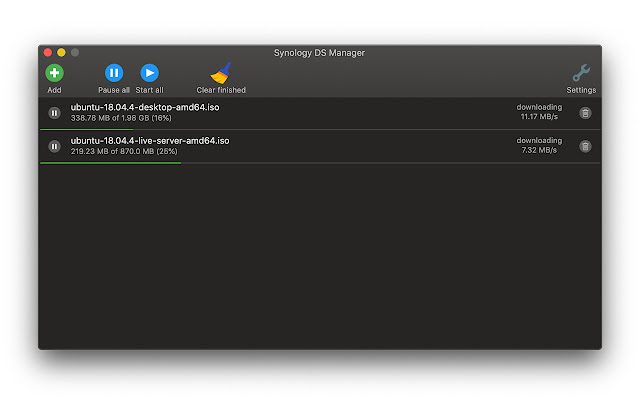Image resolution: width=640 pixels, height=400 pixels.
Task: Click the 11.17 MB/s download speed
Action: [539, 117]
